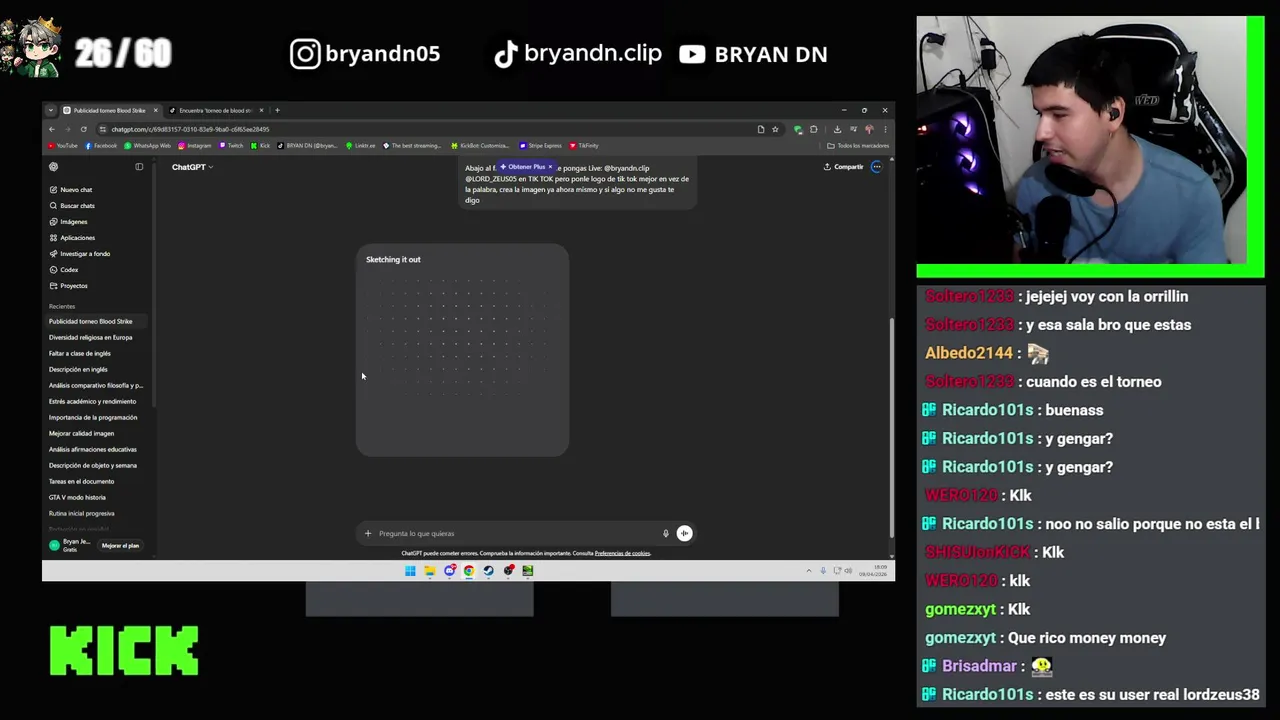The image size is (1280, 720).
Task: Switch to the Publicidad torneo Blood Strike tab
Action: pos(108,110)
